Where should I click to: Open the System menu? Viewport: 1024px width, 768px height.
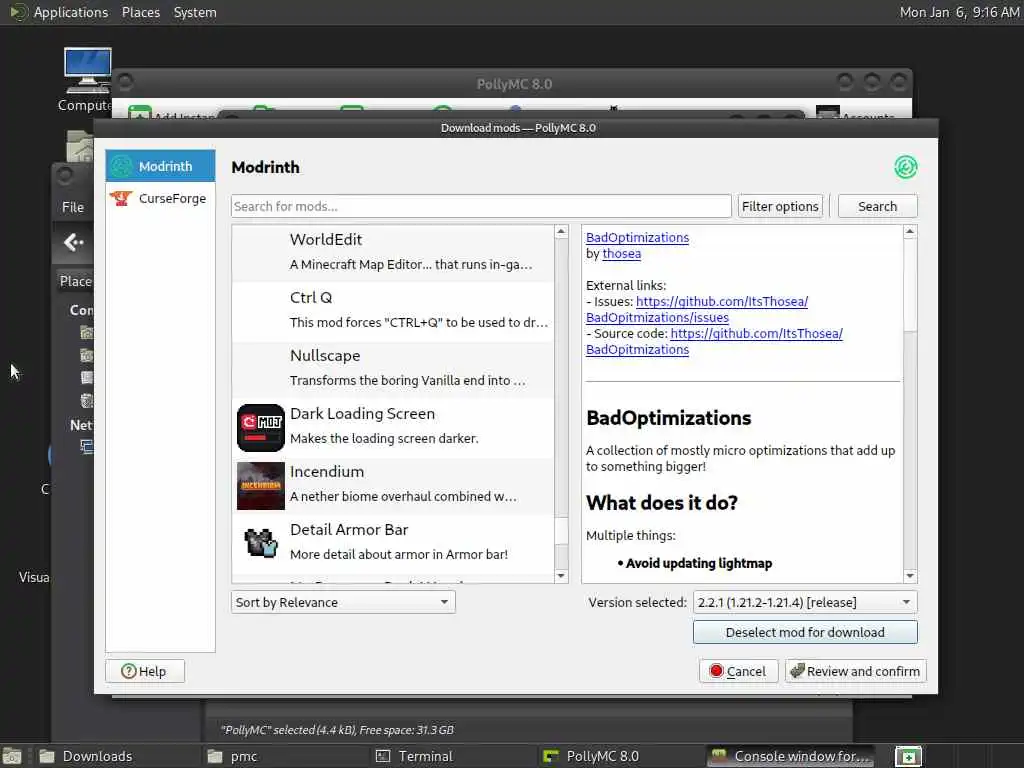(x=195, y=12)
